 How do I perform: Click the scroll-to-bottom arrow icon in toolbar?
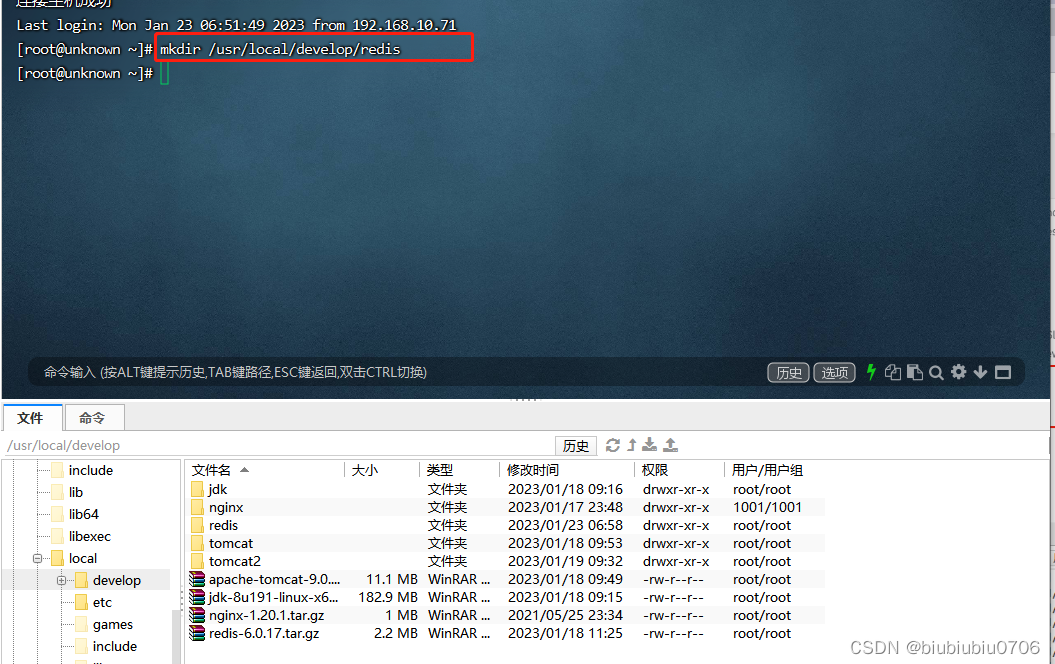point(980,372)
